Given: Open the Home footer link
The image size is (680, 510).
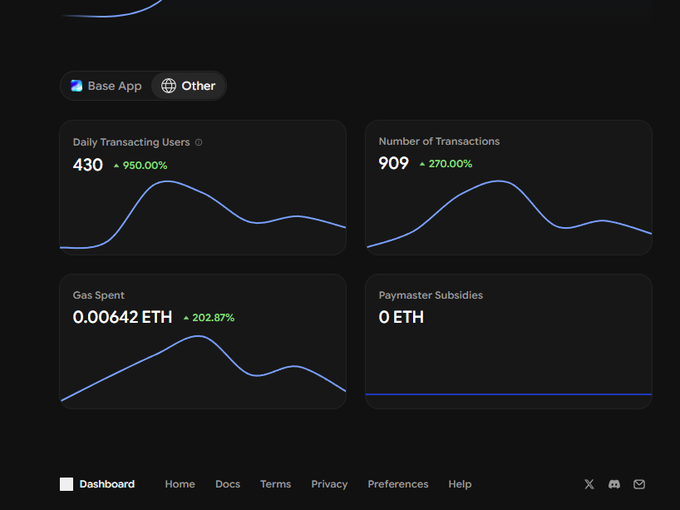Looking at the screenshot, I should pyautogui.click(x=180, y=484).
